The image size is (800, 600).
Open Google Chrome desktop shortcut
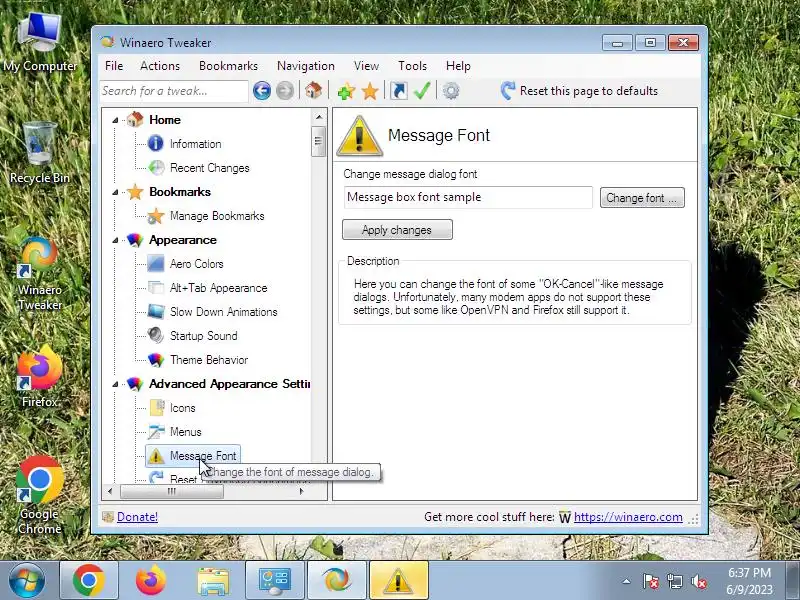pyautogui.click(x=39, y=496)
